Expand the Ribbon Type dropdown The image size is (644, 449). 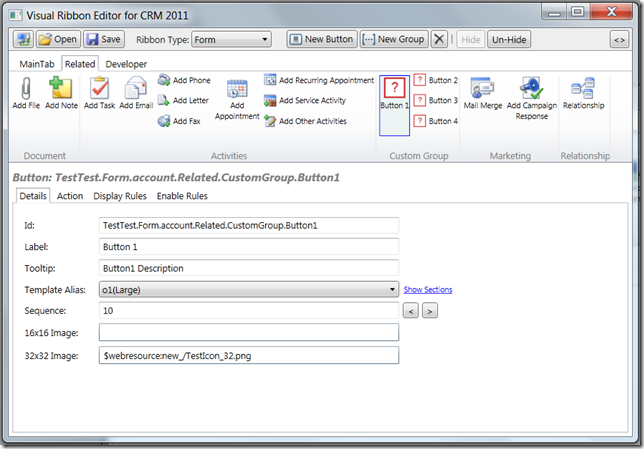[x=231, y=39]
